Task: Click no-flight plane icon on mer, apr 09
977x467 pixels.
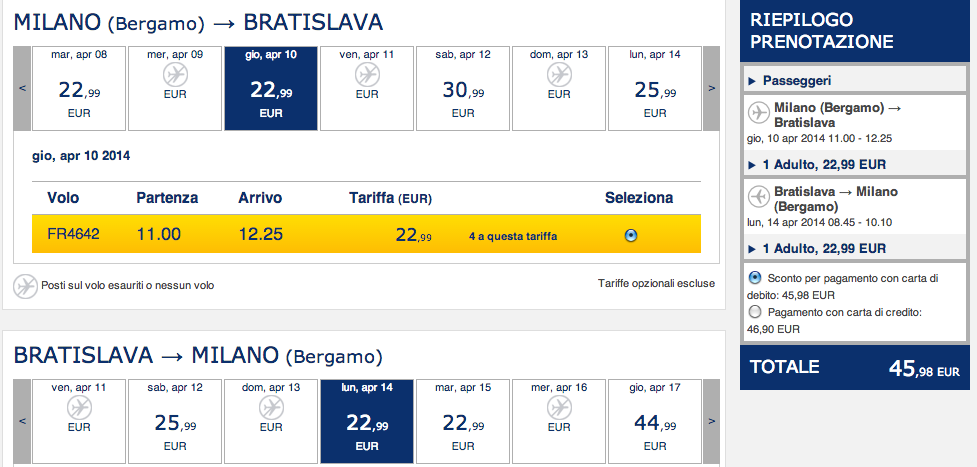Action: click(175, 75)
